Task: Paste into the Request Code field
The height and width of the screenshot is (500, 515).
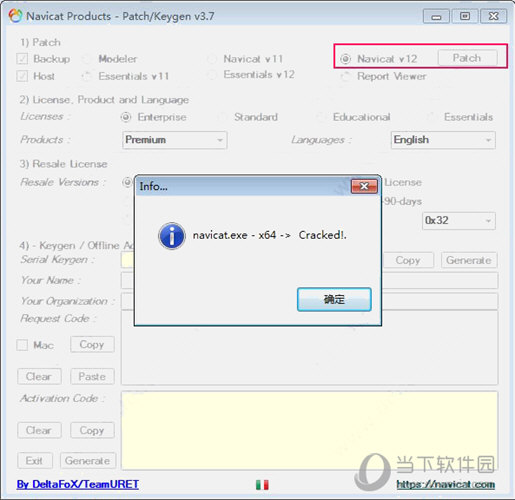Action: [92, 376]
